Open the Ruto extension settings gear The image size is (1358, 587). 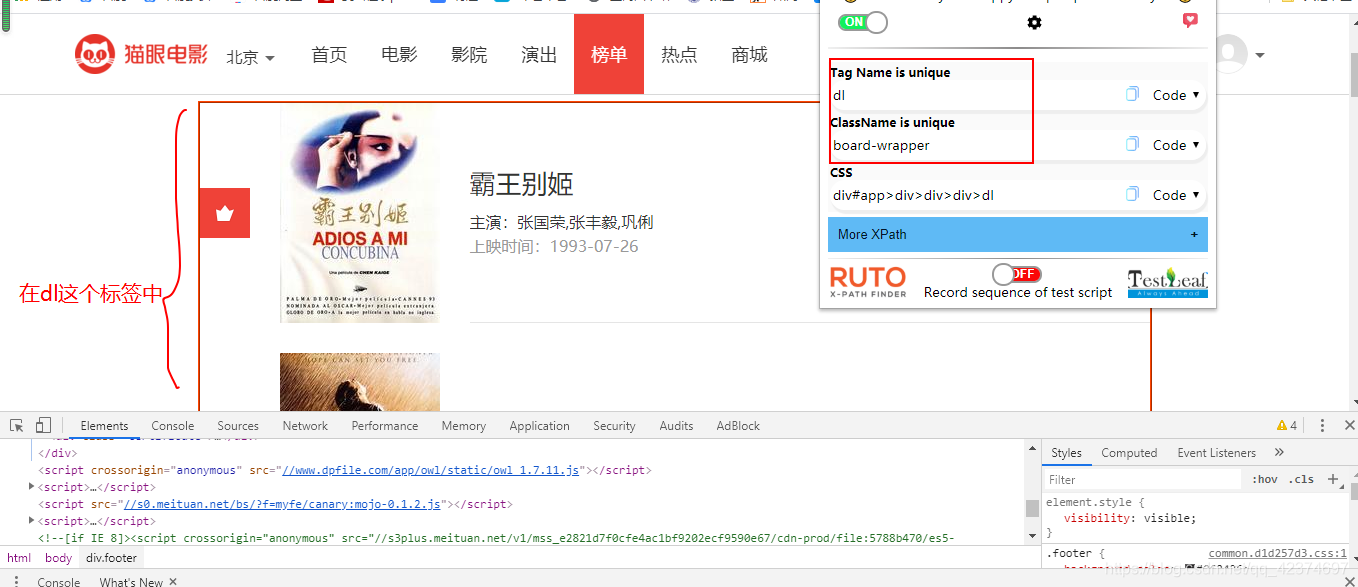pos(1034,22)
